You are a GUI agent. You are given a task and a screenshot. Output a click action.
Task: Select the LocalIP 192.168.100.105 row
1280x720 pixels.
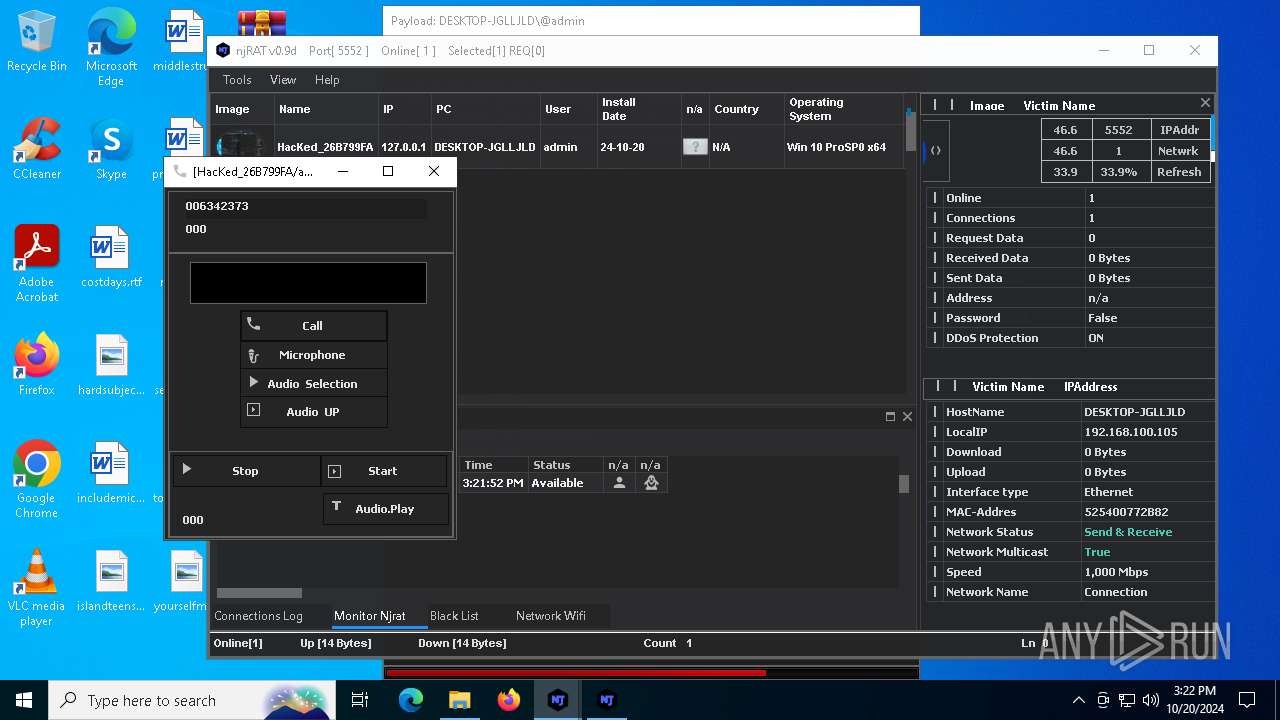tap(1070, 432)
